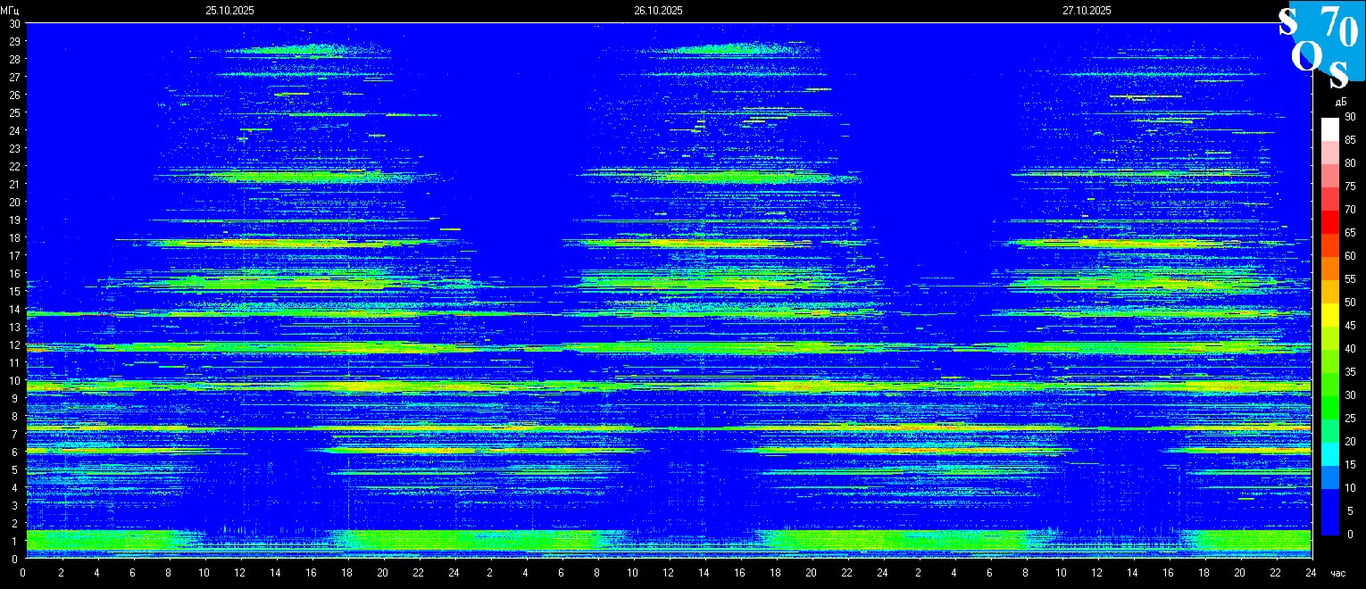Viewport: 1366px width, 589px height.
Task: Select the 26.10.2025 date label
Action: pos(658,10)
